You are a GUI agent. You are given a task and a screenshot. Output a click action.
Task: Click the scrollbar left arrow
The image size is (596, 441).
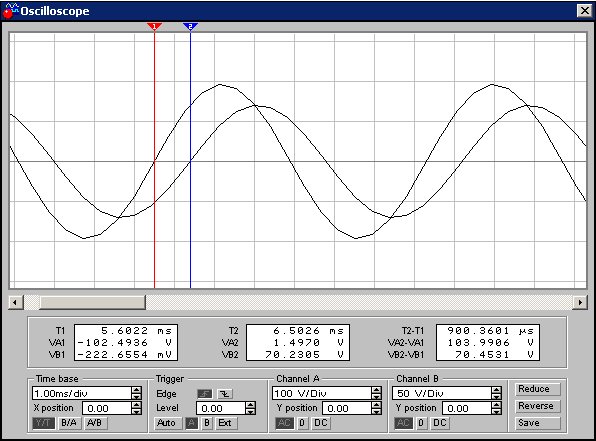(x=16, y=303)
